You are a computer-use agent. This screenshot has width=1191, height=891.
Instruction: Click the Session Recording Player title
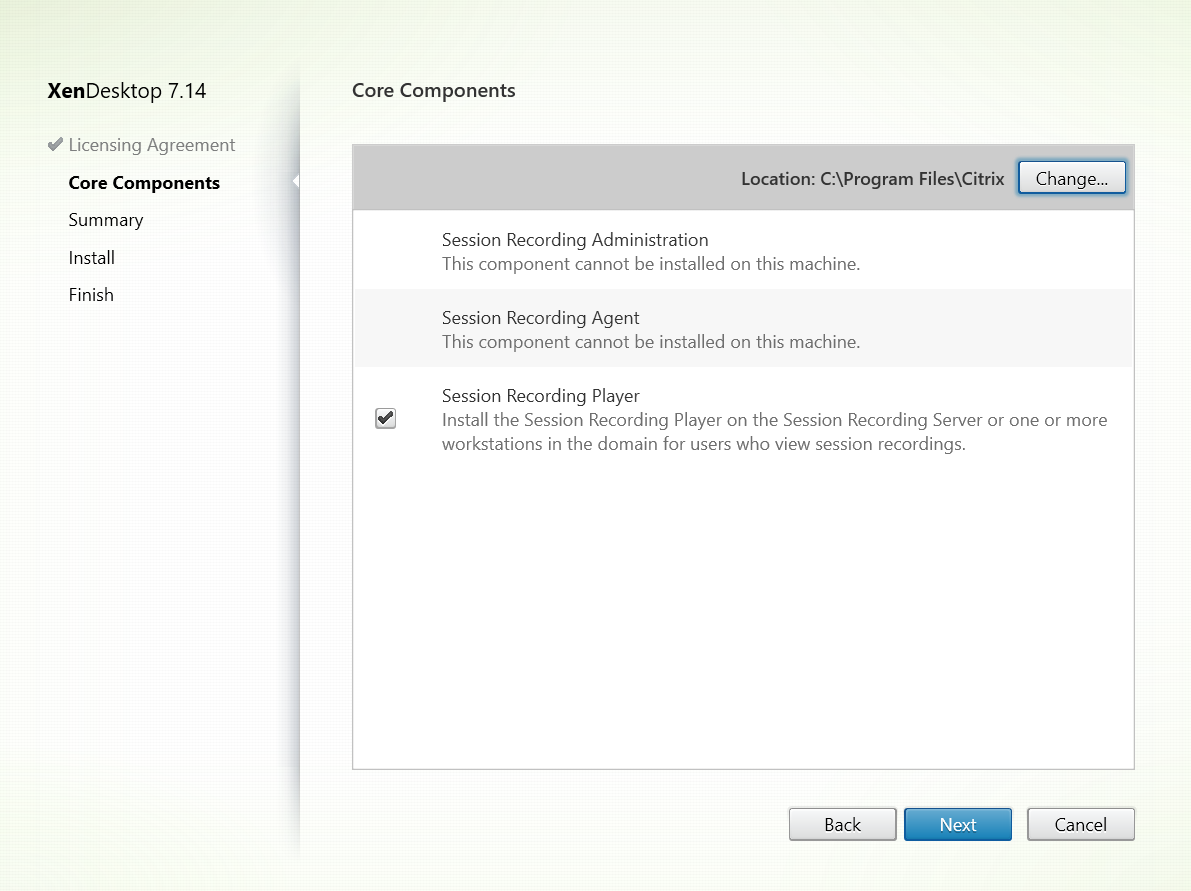click(541, 396)
